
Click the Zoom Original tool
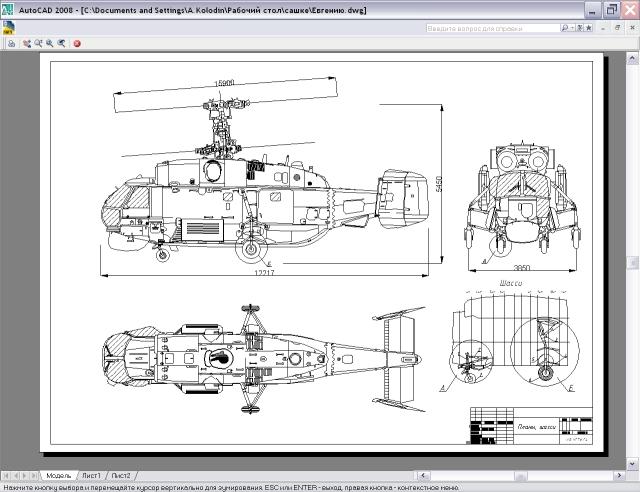pos(61,43)
